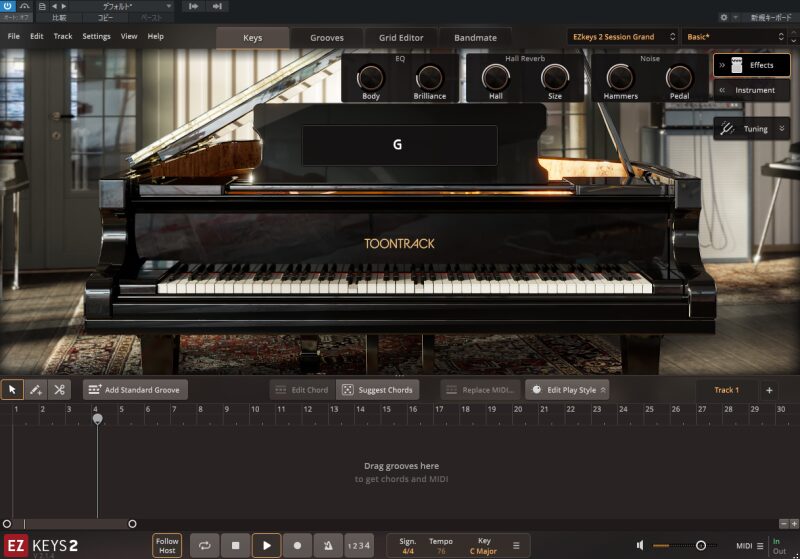
Task: Click the Hall reverb knob
Action: click(x=495, y=77)
